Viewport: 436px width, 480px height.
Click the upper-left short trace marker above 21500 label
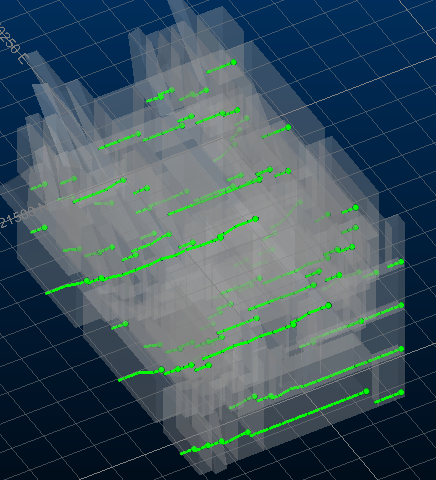45,184
